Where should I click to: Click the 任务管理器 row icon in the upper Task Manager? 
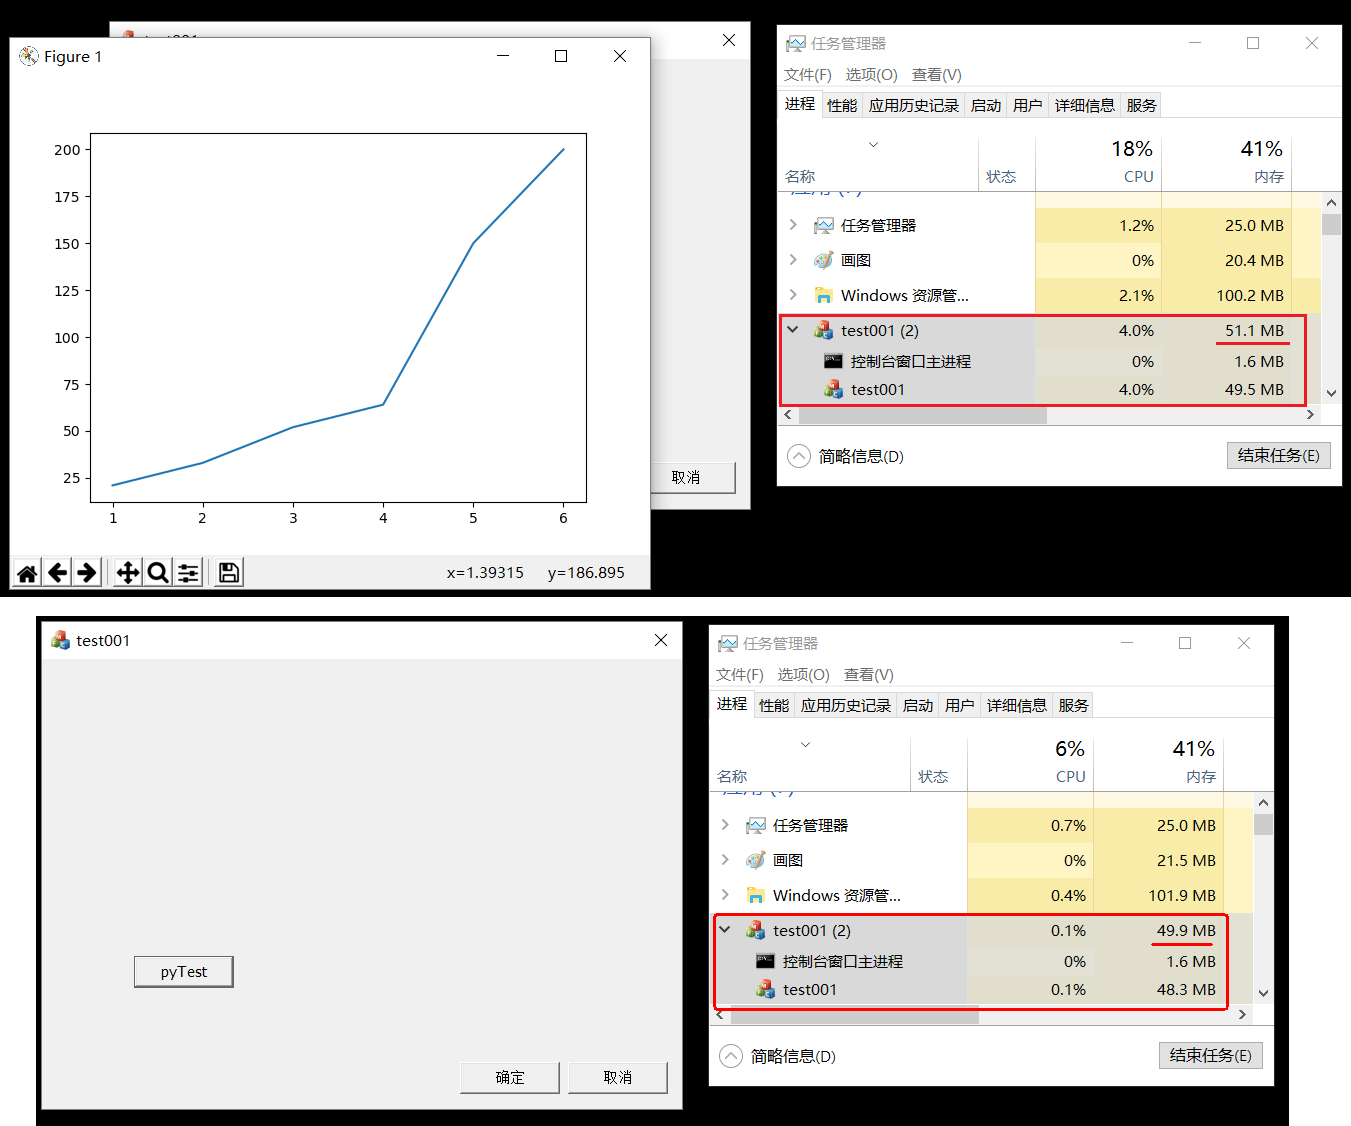coord(824,226)
